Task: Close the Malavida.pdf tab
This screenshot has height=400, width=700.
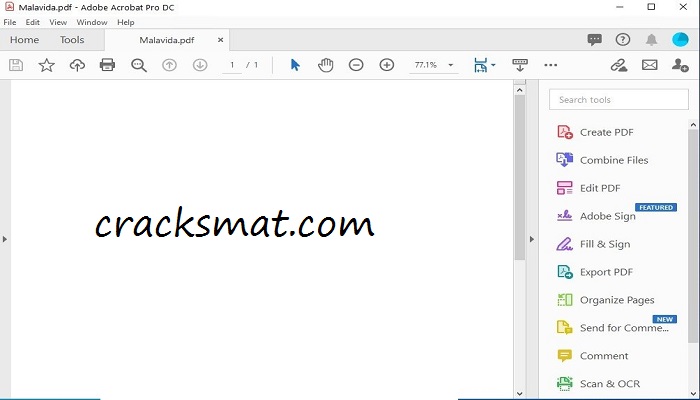Action: (220, 40)
